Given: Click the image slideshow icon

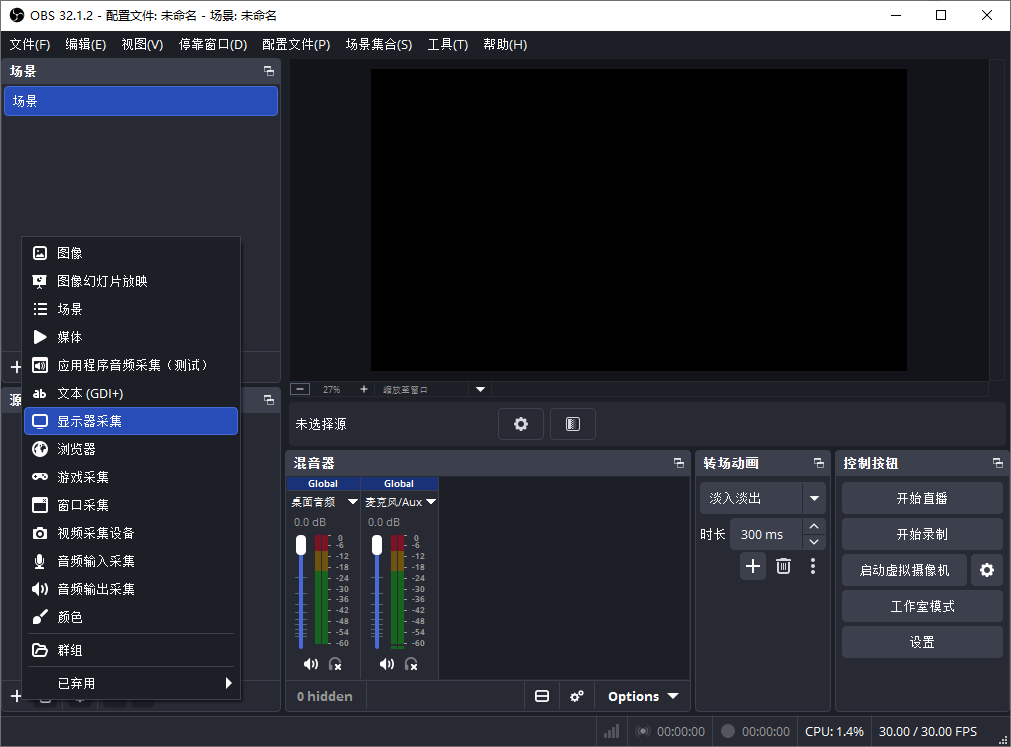Looking at the screenshot, I should [40, 281].
